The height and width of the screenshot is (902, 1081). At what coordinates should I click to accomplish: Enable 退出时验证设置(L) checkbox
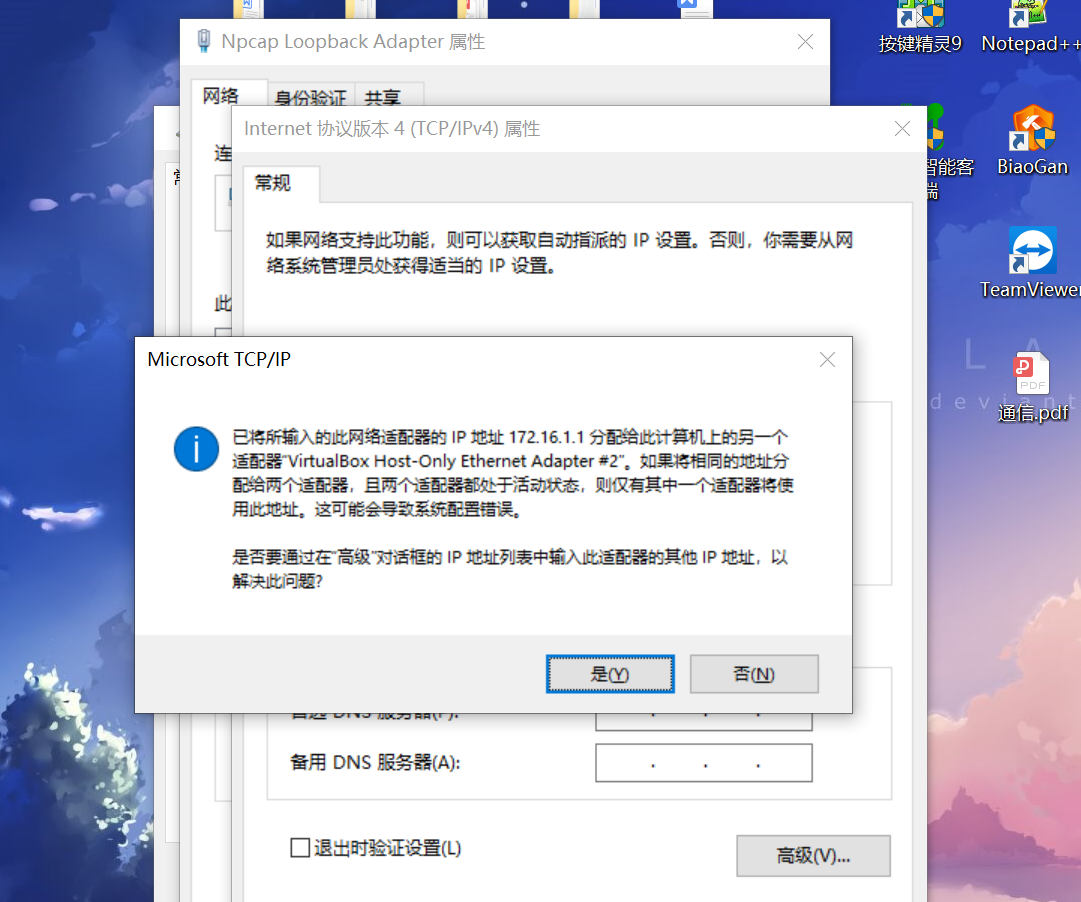(300, 848)
